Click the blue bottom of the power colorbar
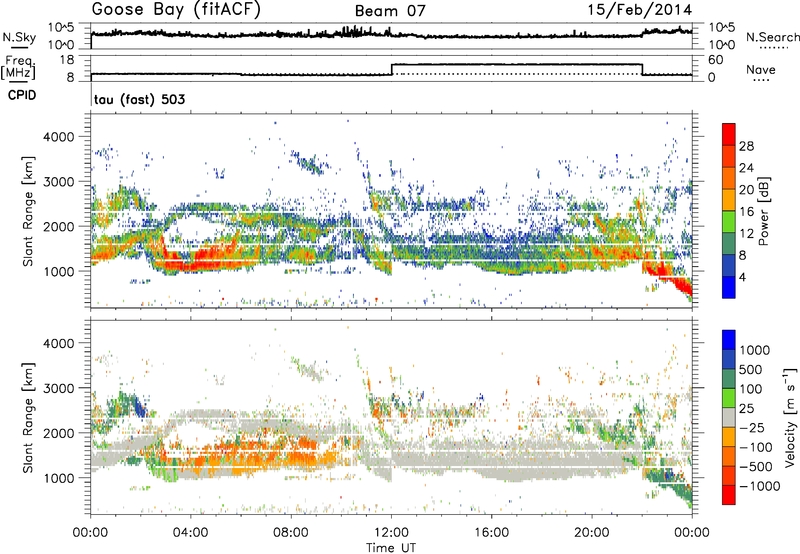 [729, 287]
